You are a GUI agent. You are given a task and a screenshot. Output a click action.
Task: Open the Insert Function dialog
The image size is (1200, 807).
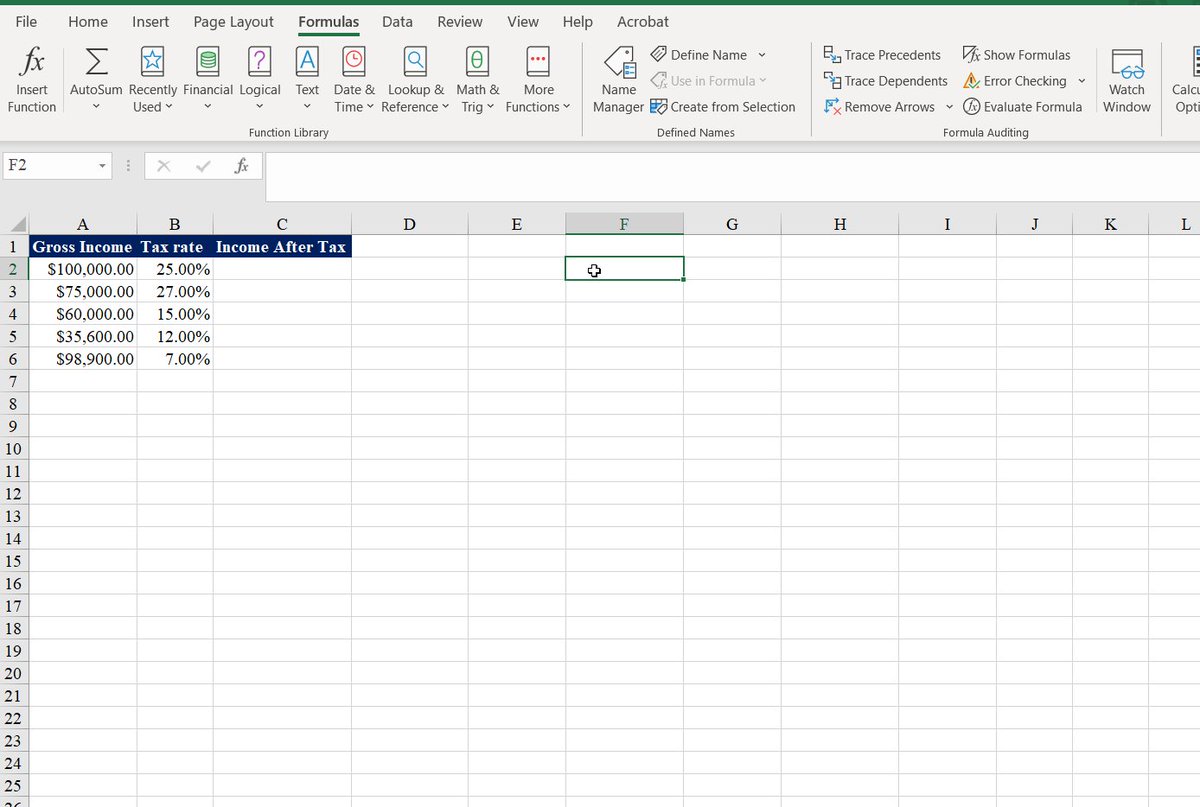32,80
